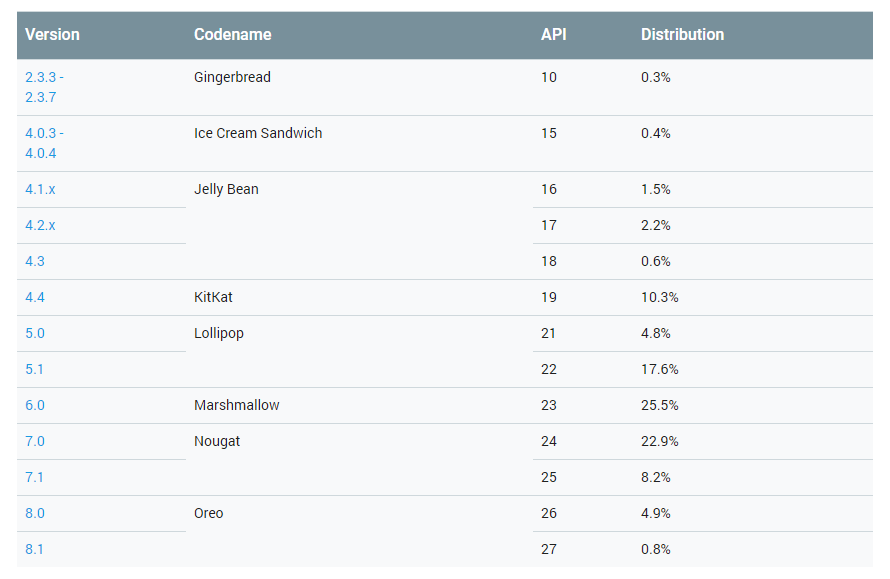This screenshot has width=890, height=579.
Task: Click the 5.1 version link
Action: (x=35, y=369)
